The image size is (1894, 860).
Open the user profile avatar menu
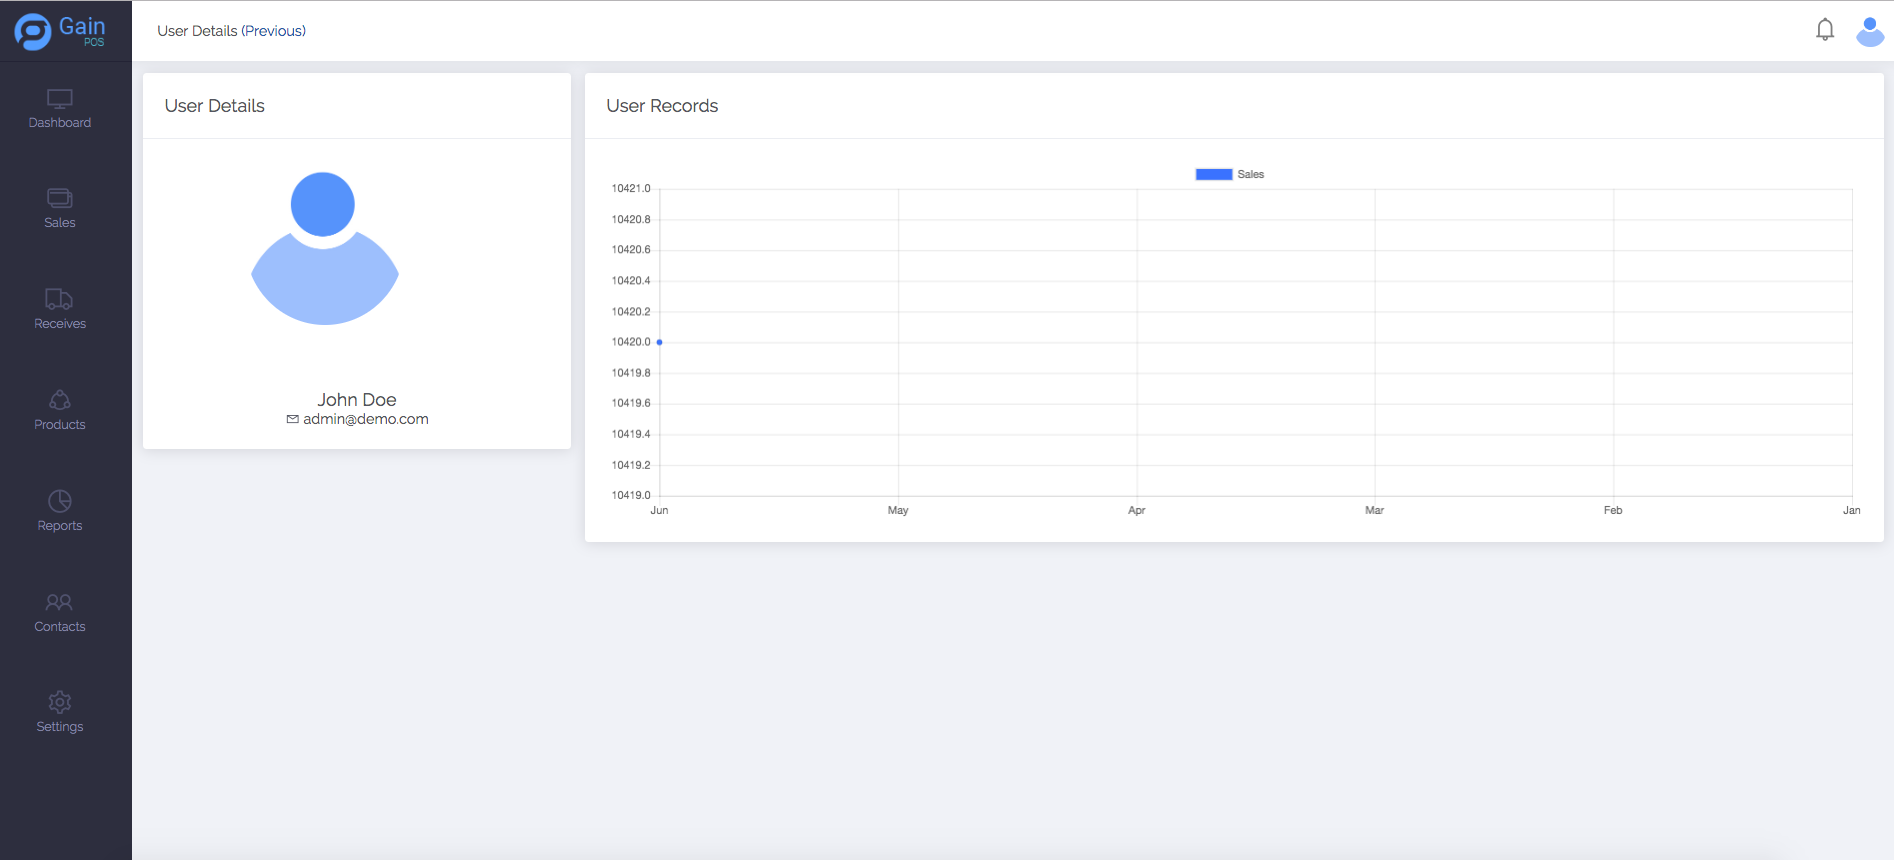point(1869,31)
